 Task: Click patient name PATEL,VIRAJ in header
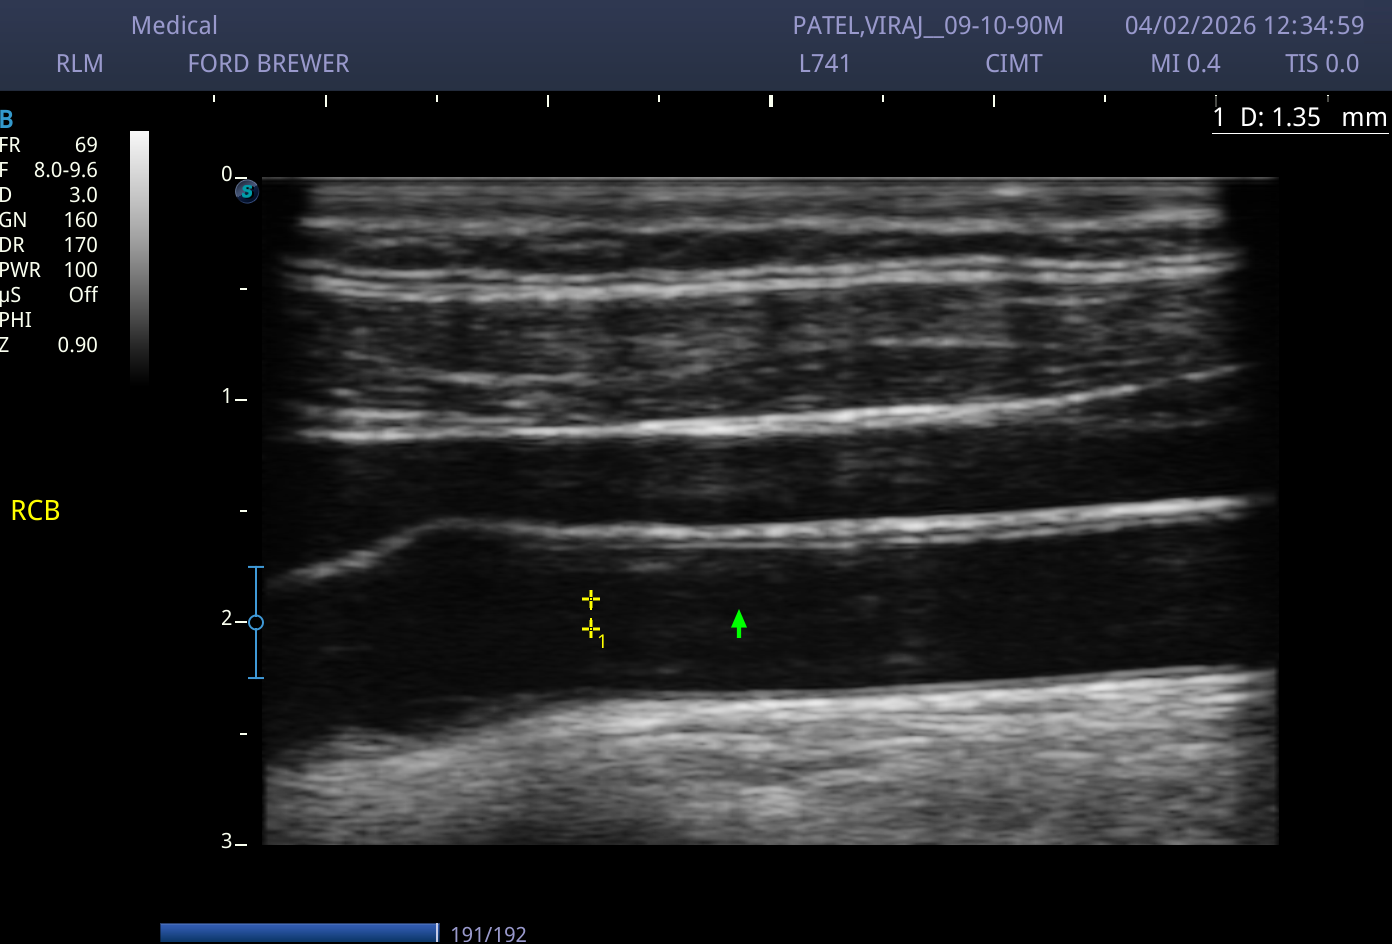(x=864, y=26)
